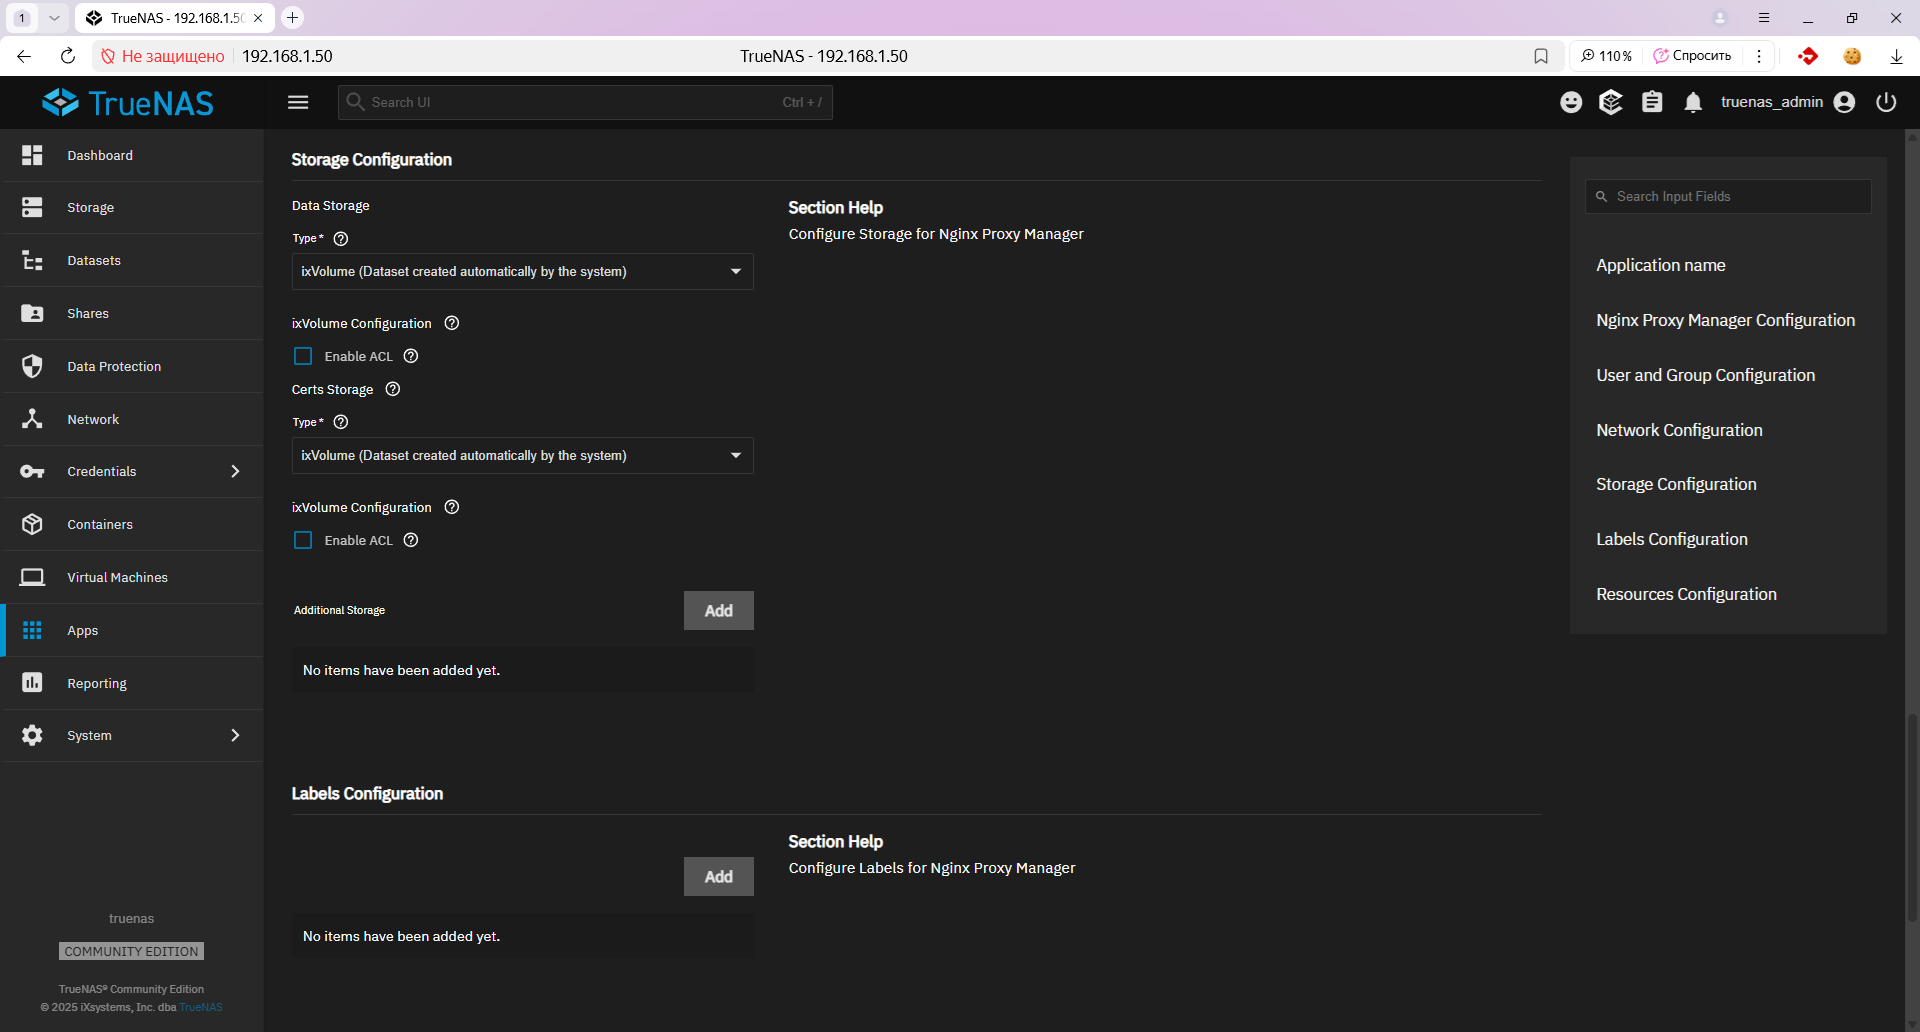Click the power button icon in header
The width and height of the screenshot is (1920, 1032).
1886,102
